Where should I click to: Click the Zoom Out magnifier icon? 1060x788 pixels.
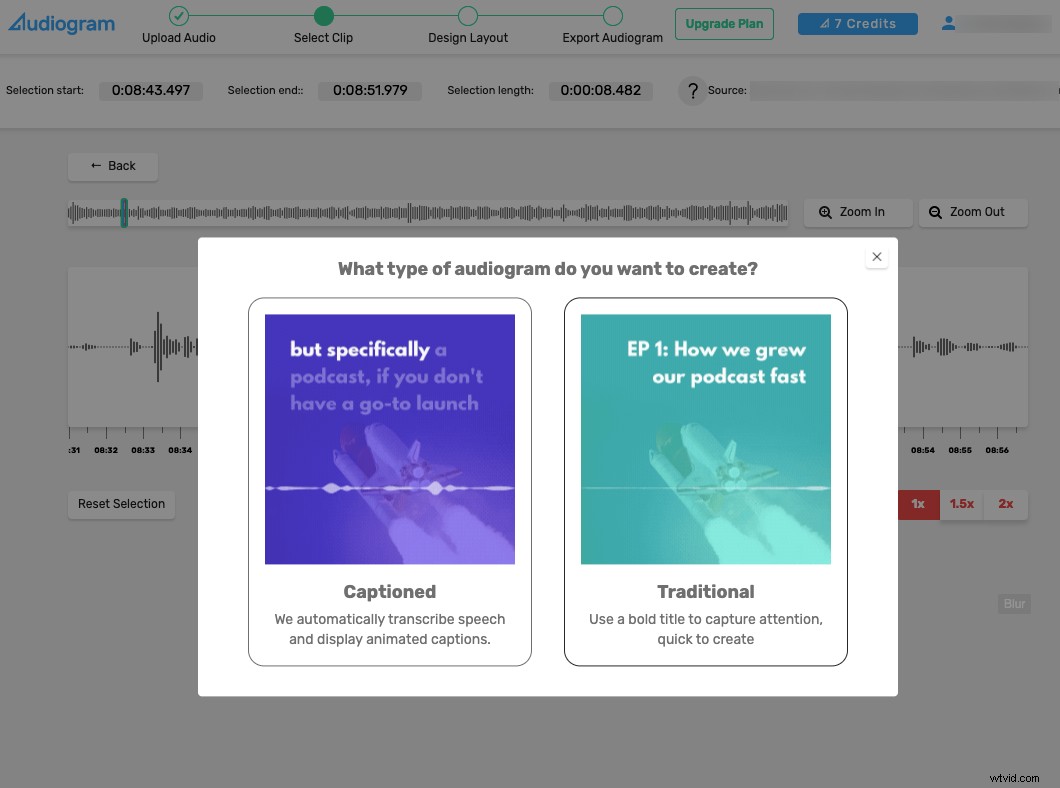coord(936,212)
